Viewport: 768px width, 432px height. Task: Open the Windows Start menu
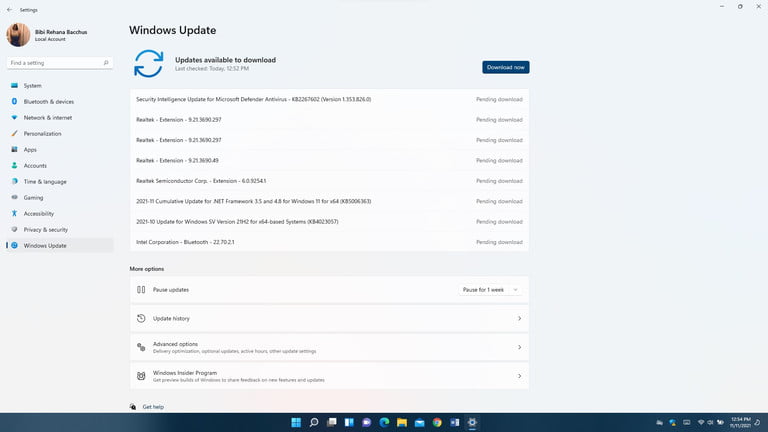296,422
